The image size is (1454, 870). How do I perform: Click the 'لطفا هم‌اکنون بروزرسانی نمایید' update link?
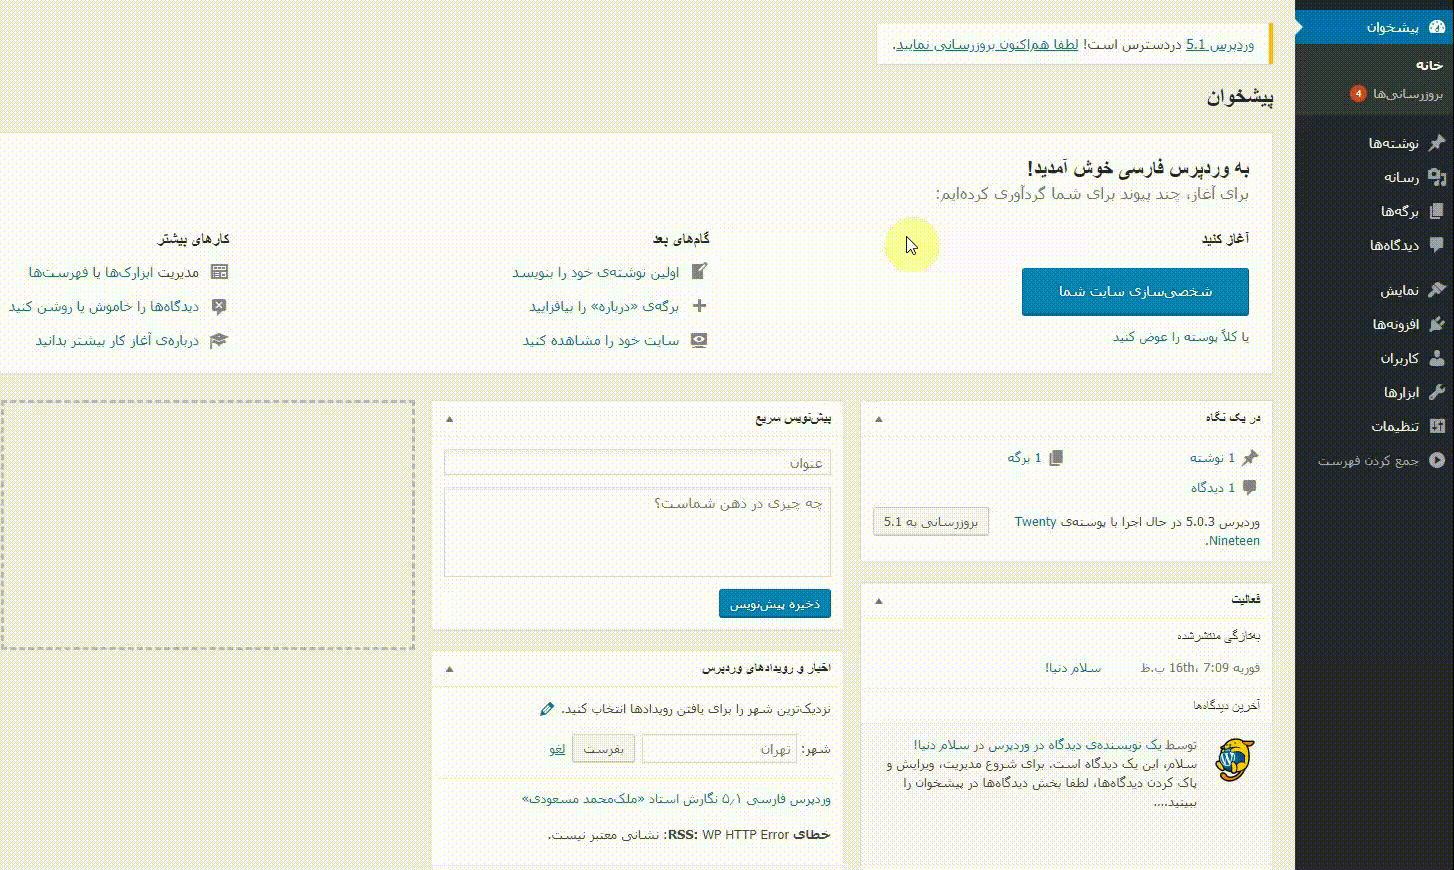point(987,45)
